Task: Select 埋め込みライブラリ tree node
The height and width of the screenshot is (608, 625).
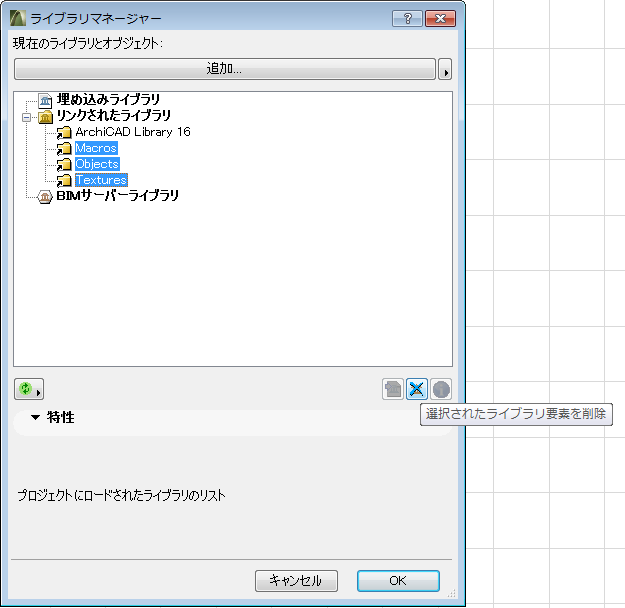Action: tap(108, 99)
